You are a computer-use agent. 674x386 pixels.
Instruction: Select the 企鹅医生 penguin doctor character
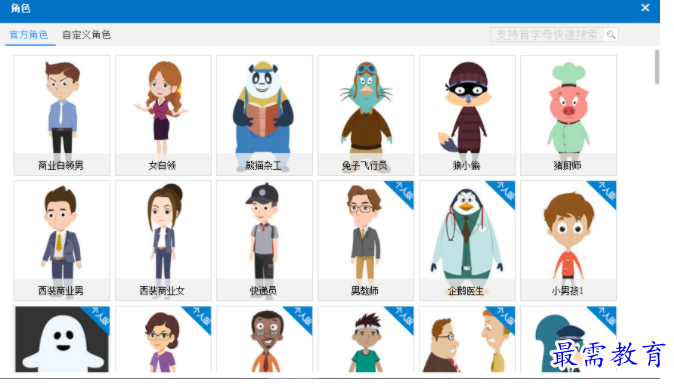[x=467, y=241]
